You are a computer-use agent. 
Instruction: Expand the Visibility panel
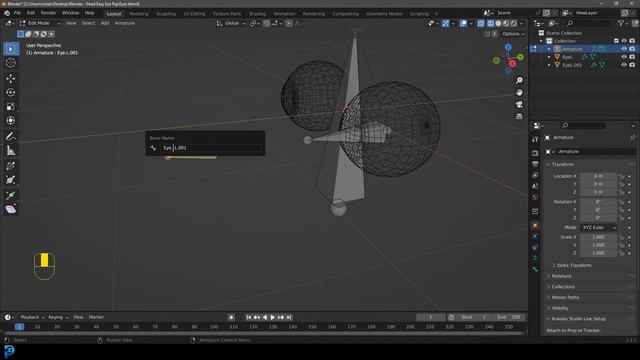pyautogui.click(x=560, y=308)
